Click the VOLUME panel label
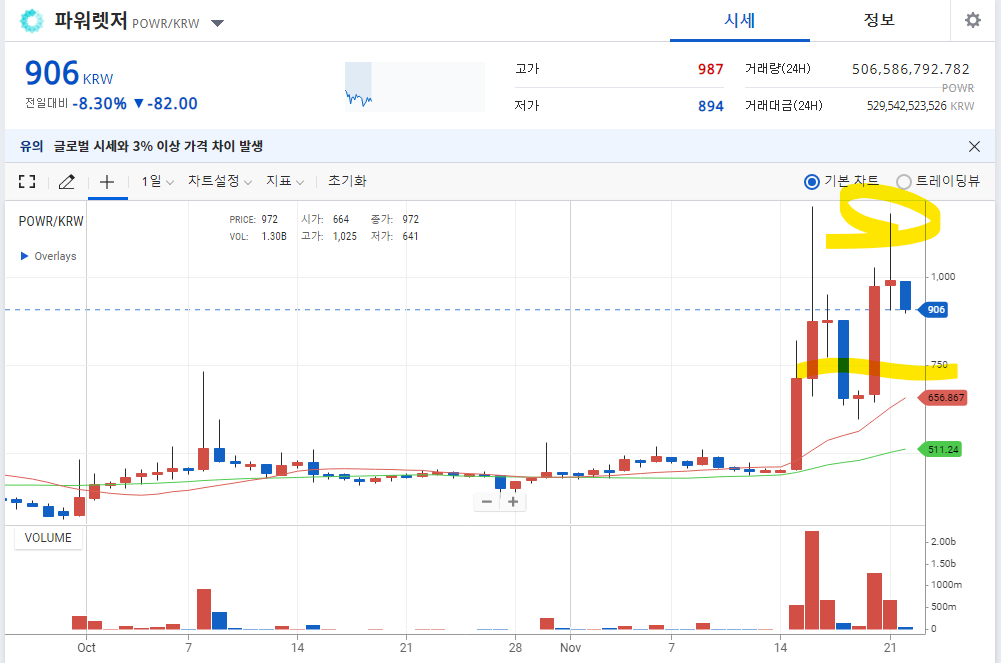This screenshot has width=1001, height=663. (x=49, y=538)
